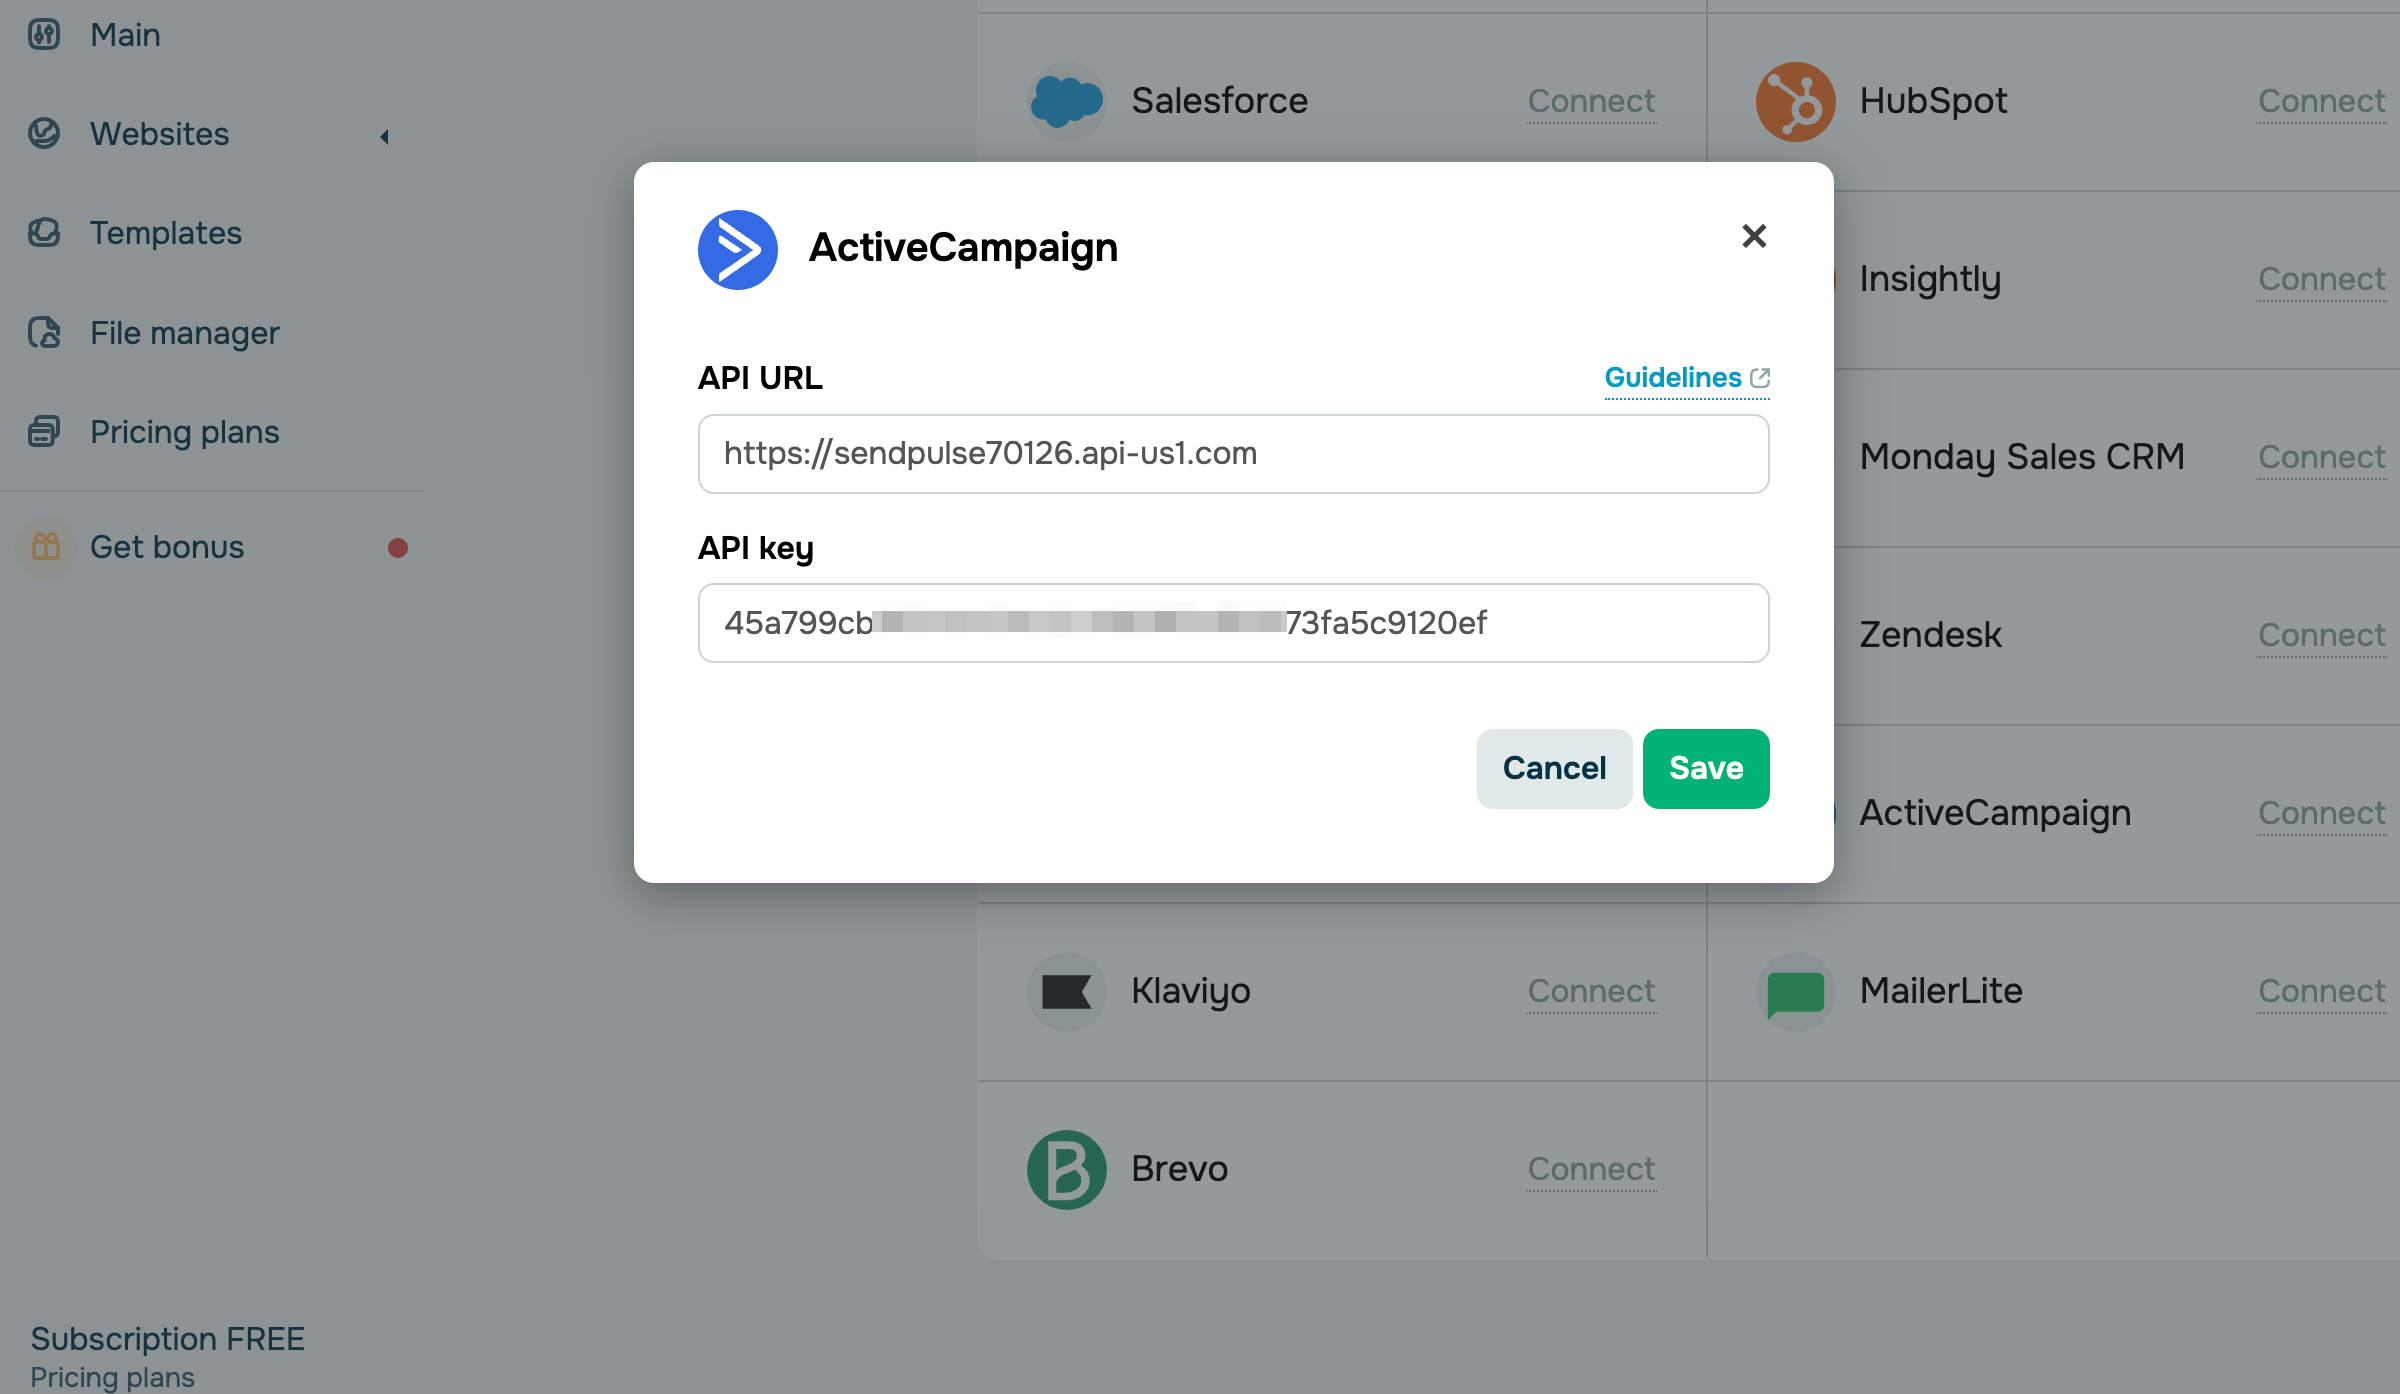Click the Brevo logo icon
The width and height of the screenshot is (2400, 1394).
[1066, 1169]
